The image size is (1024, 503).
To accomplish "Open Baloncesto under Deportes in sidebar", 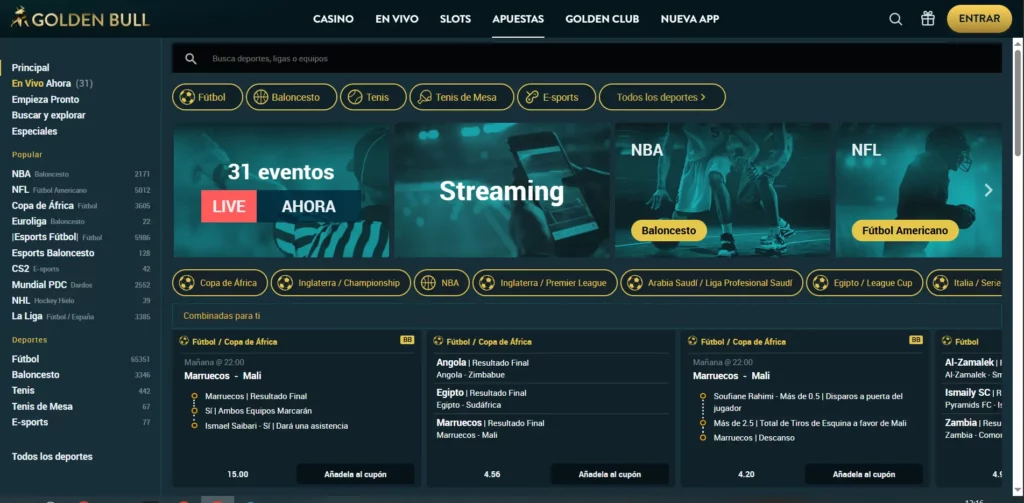I will point(80,375).
